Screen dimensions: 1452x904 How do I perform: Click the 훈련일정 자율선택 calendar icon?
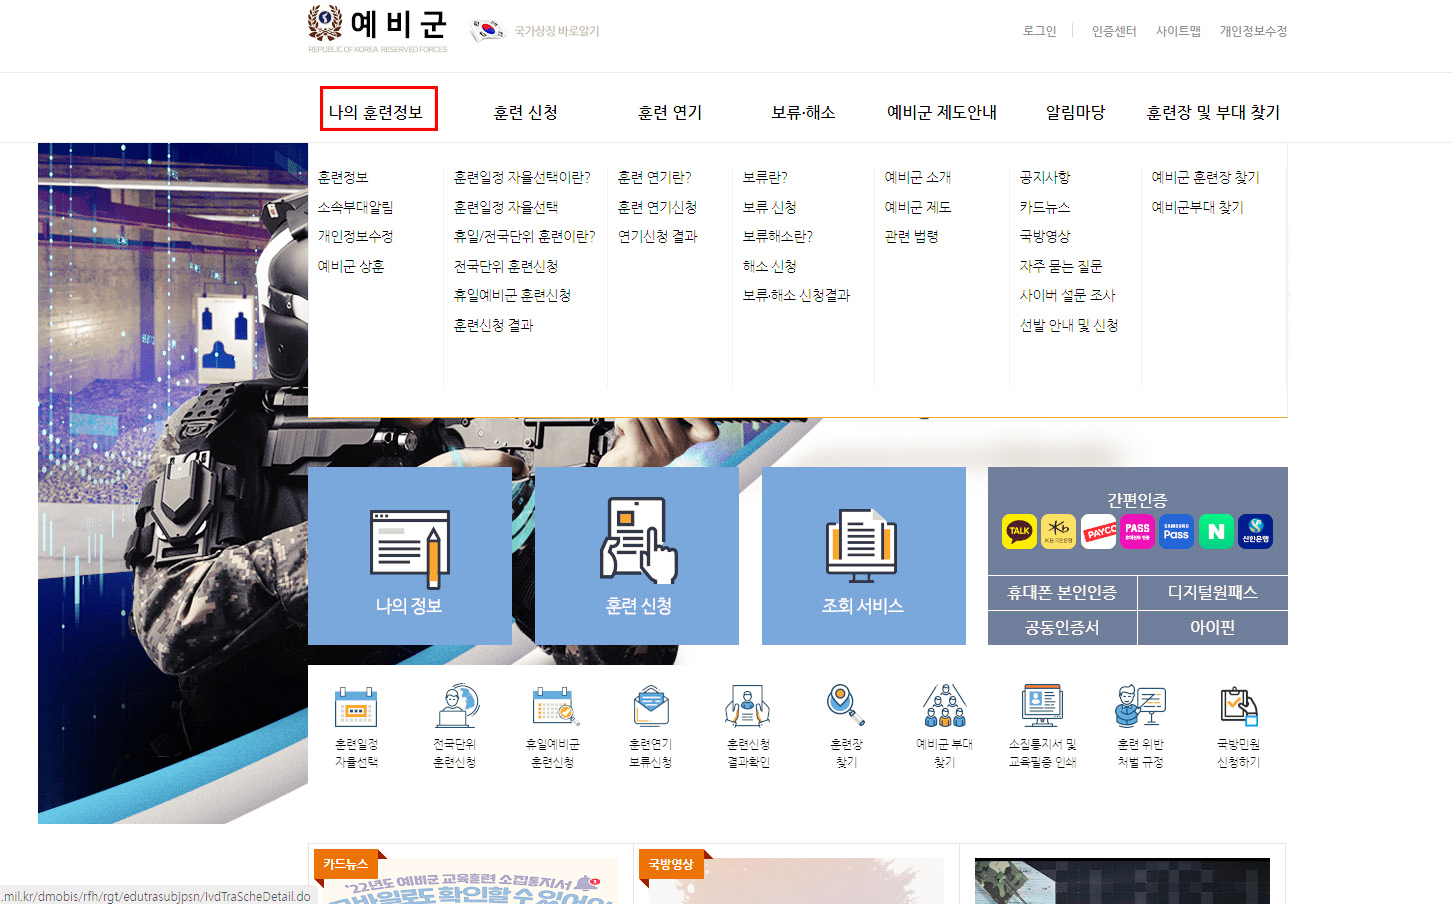(356, 707)
